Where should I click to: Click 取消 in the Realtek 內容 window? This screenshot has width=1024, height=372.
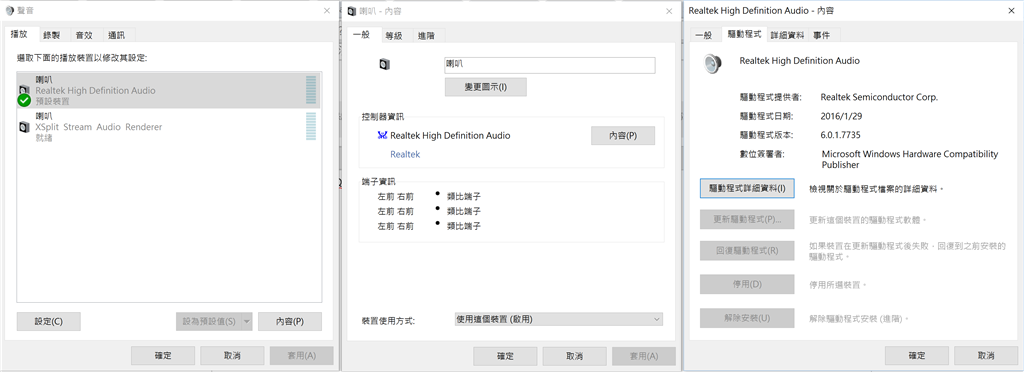pyautogui.click(x=986, y=356)
